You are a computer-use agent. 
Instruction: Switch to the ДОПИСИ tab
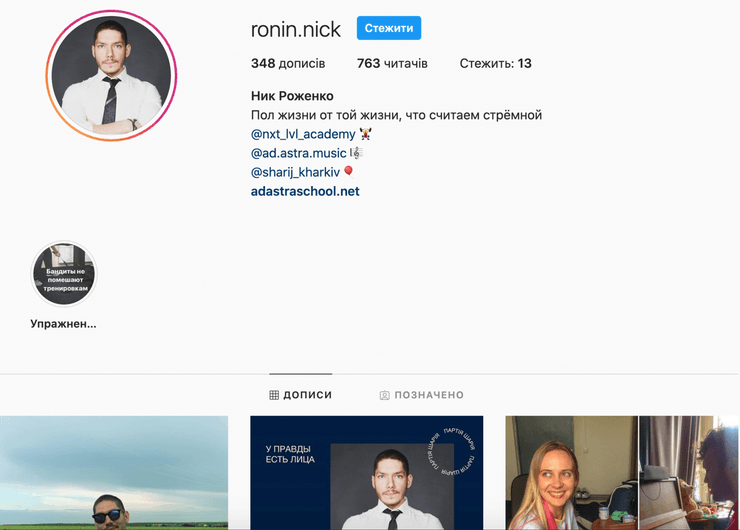tap(307, 395)
